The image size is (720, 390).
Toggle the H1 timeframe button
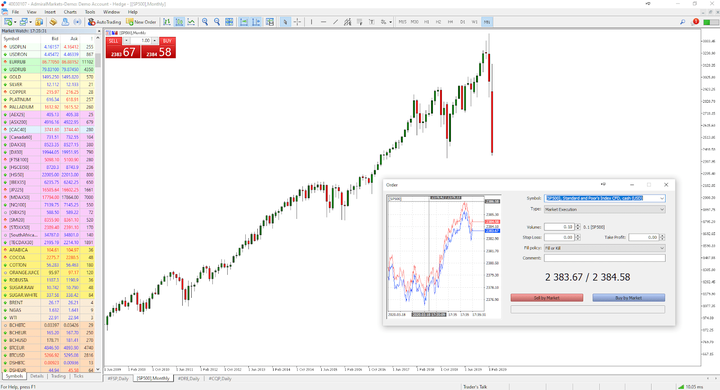click(427, 22)
